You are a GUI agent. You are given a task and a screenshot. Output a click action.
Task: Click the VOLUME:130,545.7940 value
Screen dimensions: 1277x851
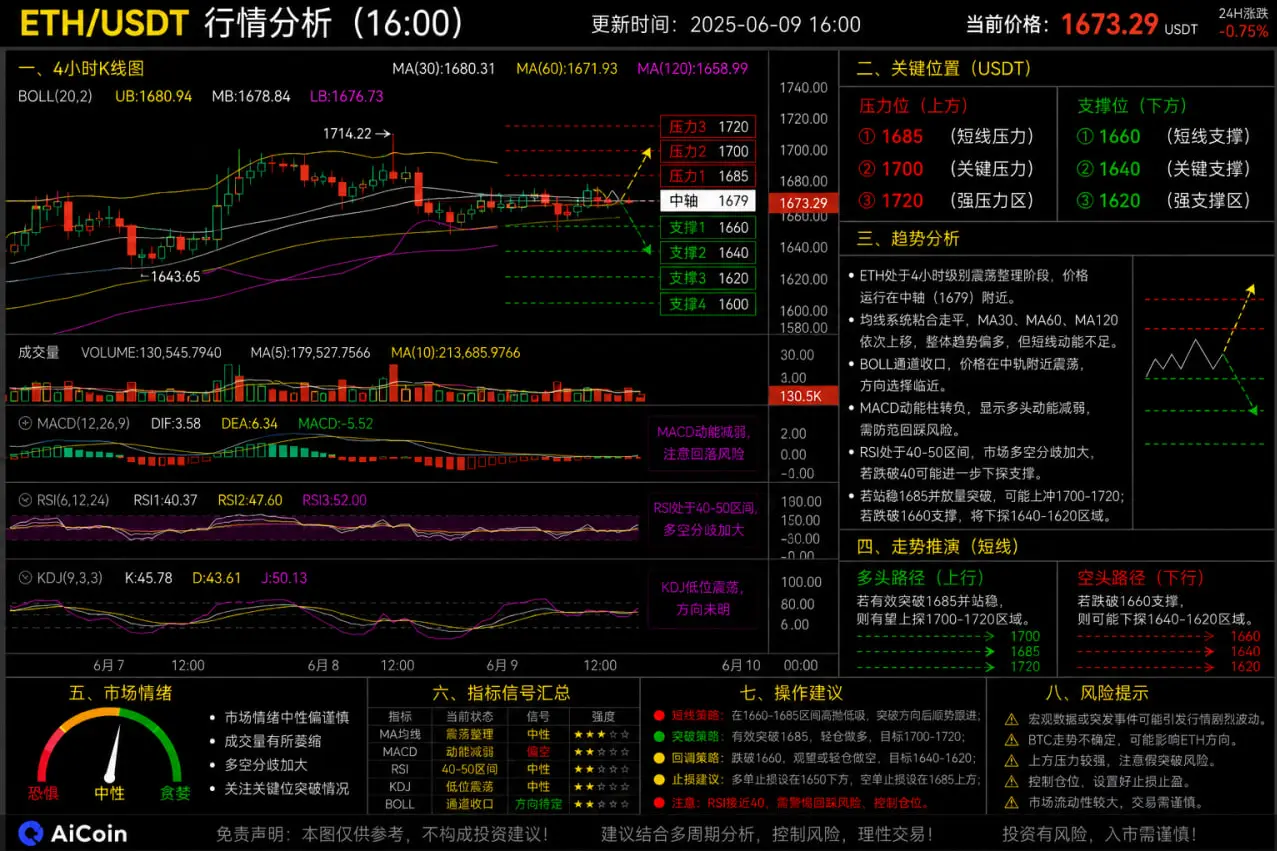[x=151, y=353]
